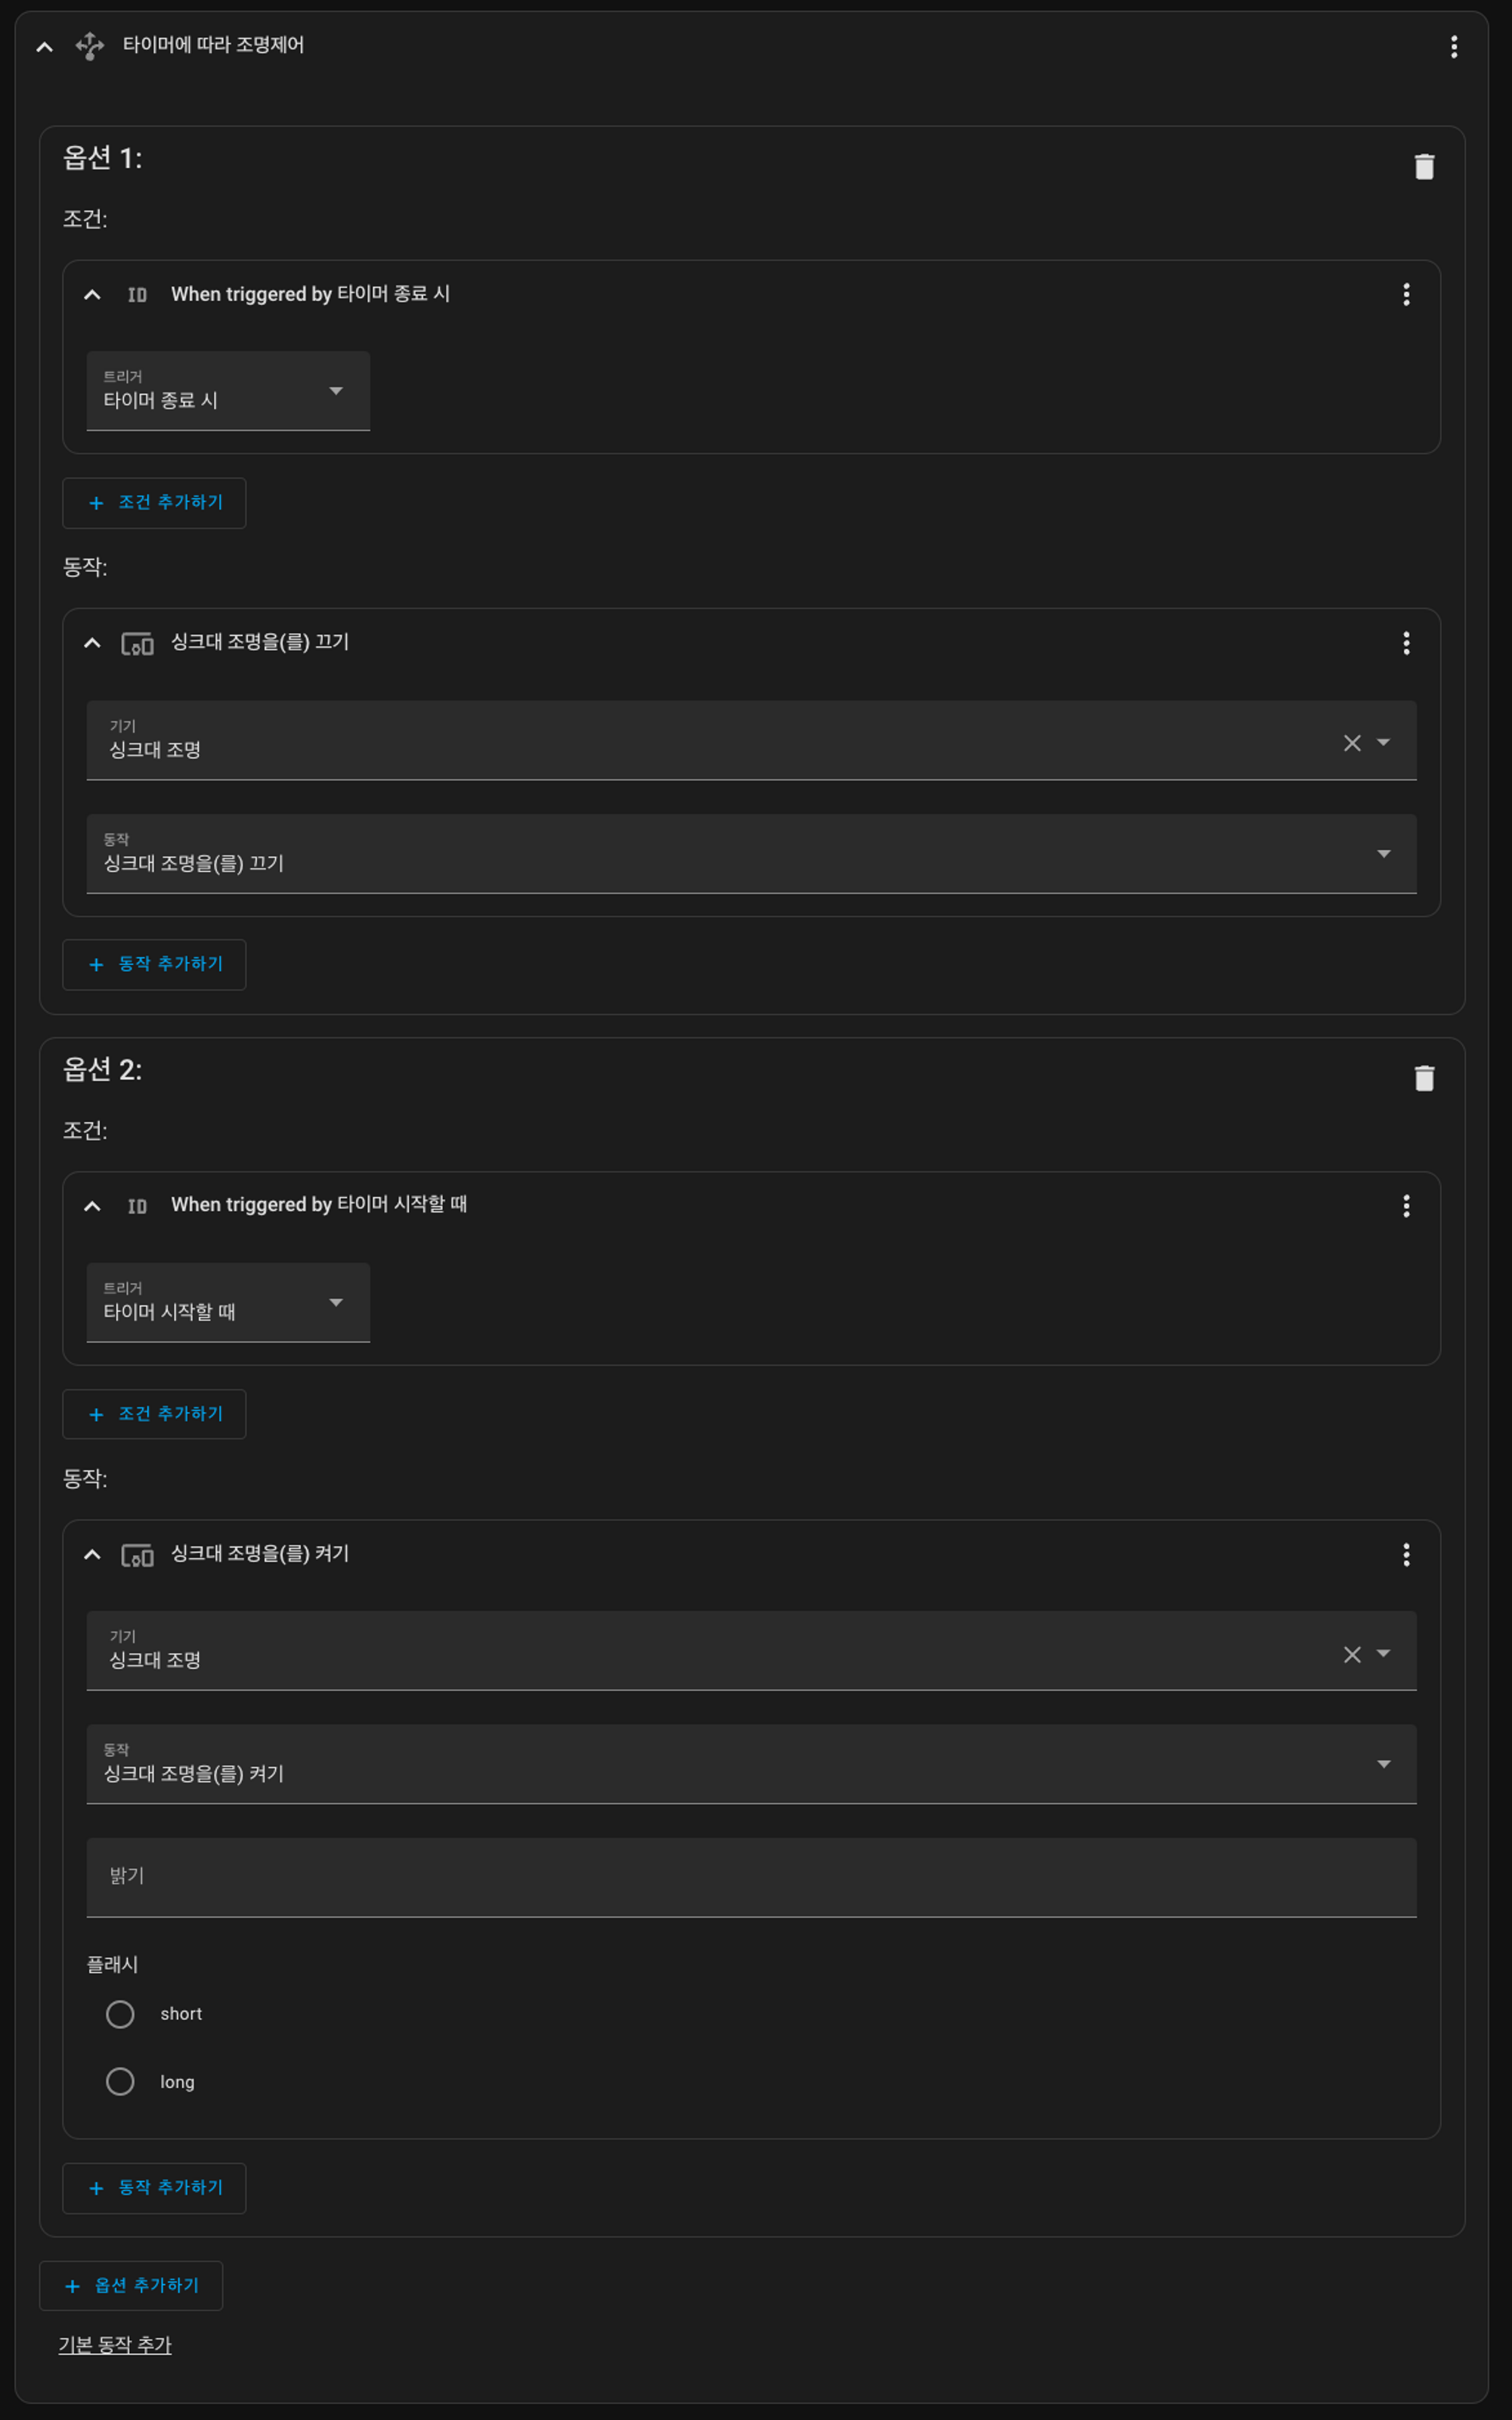Screen dimensions: 1512x2420
Task: Click the 옵션 추가하기 button
Action: tap(131, 2286)
